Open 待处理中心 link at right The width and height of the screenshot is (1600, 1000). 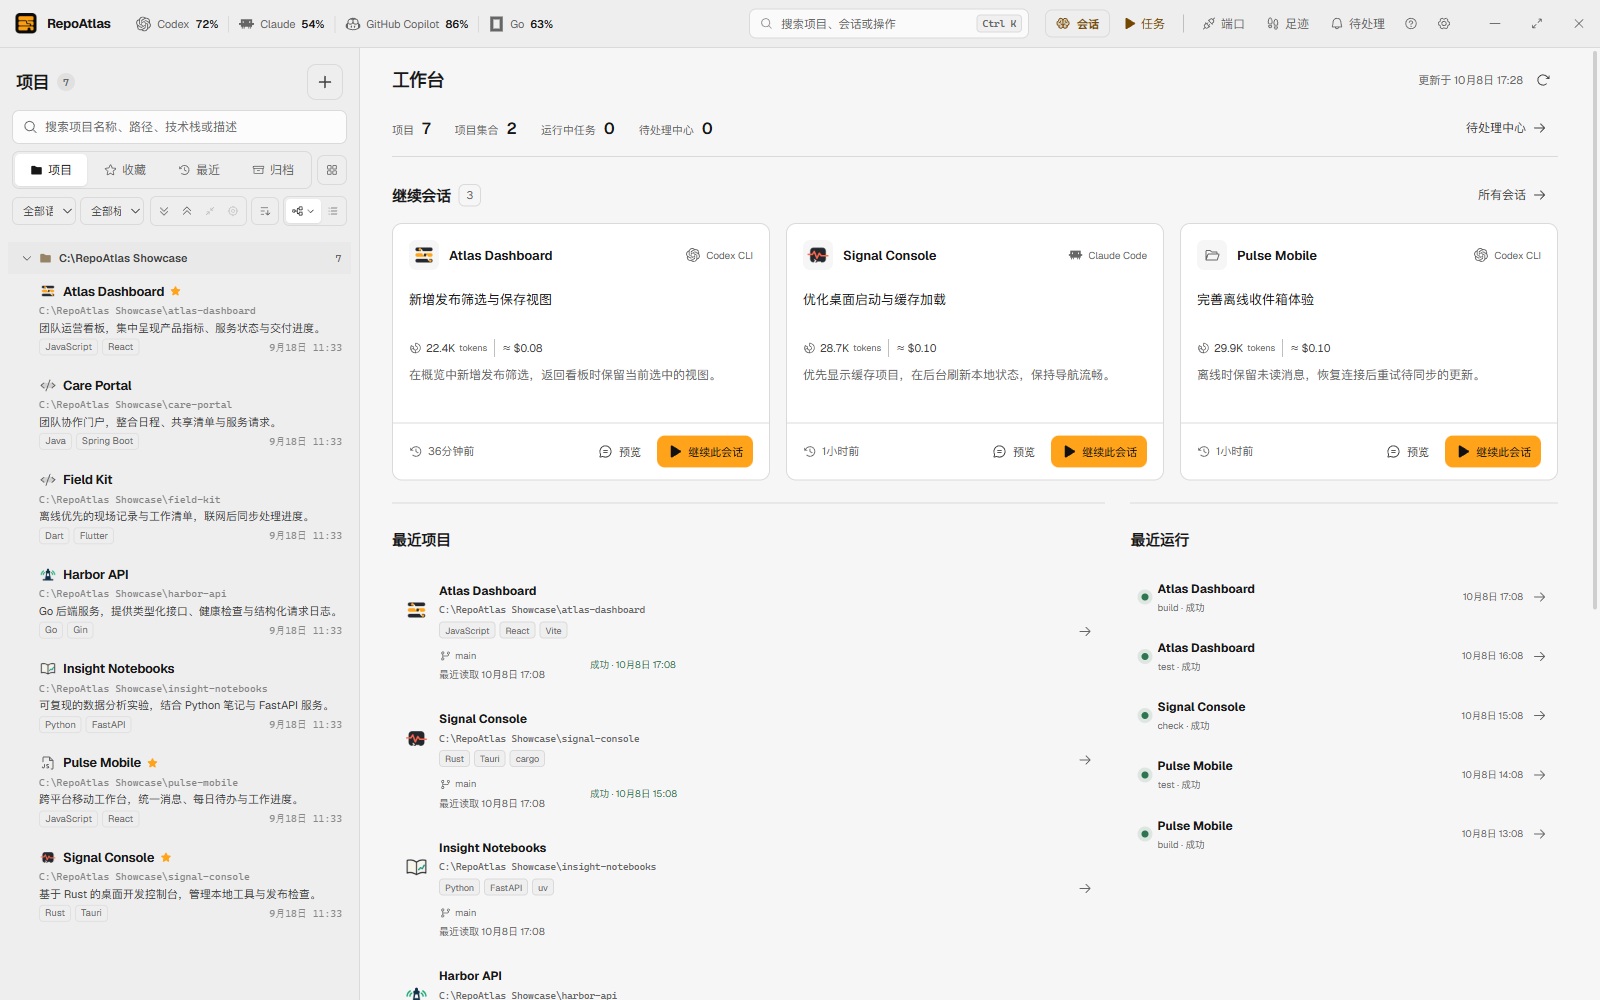1506,128
